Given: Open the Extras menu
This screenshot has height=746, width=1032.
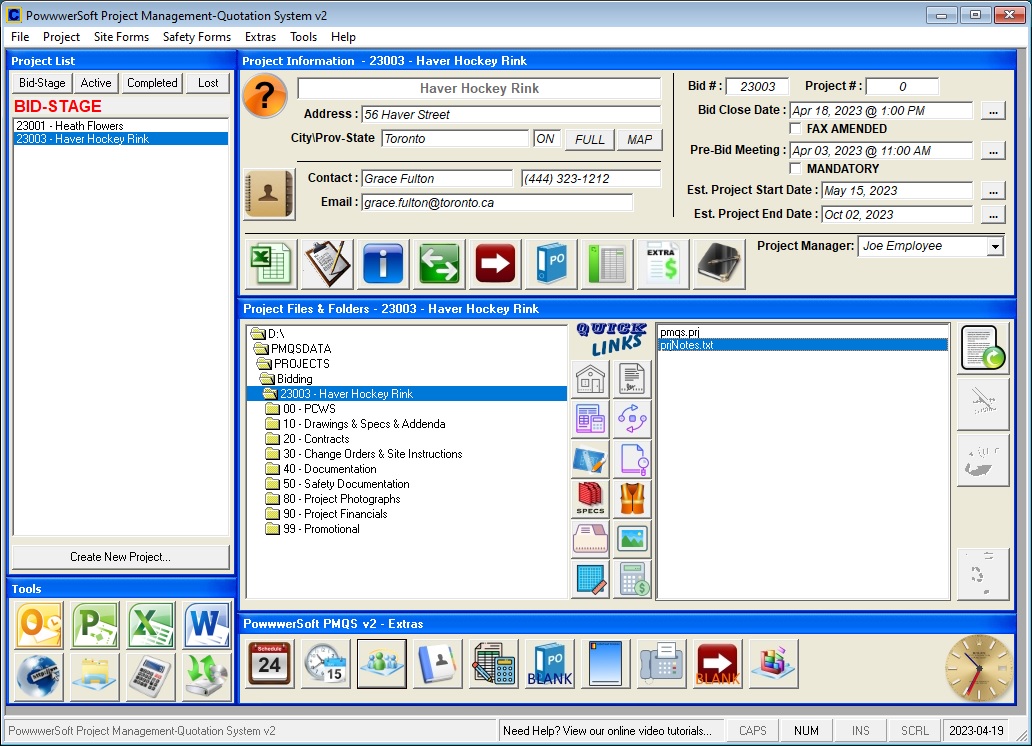Looking at the screenshot, I should click(x=260, y=37).
